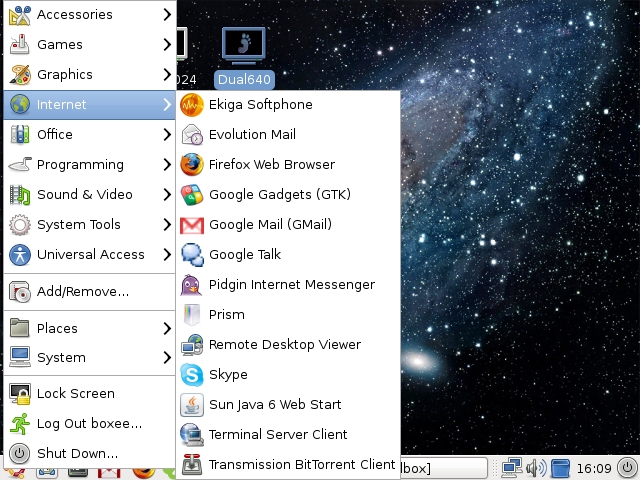This screenshot has height=480, width=640.
Task: Click the blue window tray icon
Action: [x=560, y=468]
